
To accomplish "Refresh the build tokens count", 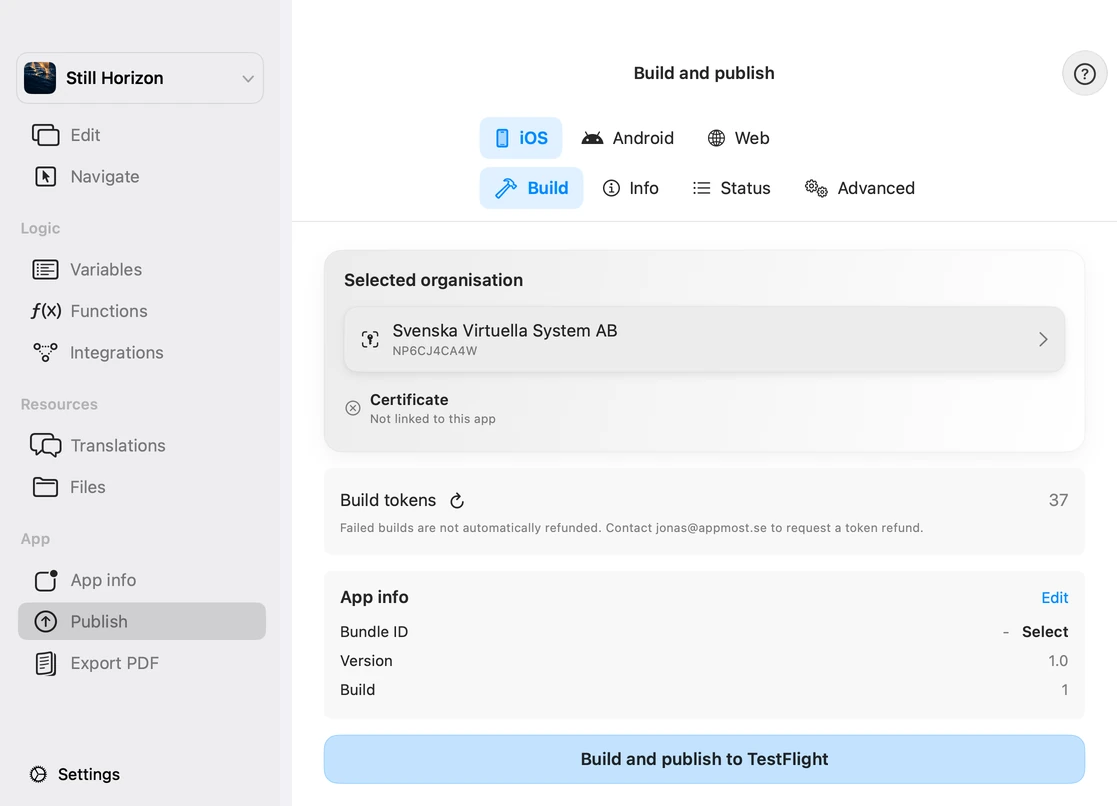I will click(x=457, y=501).
